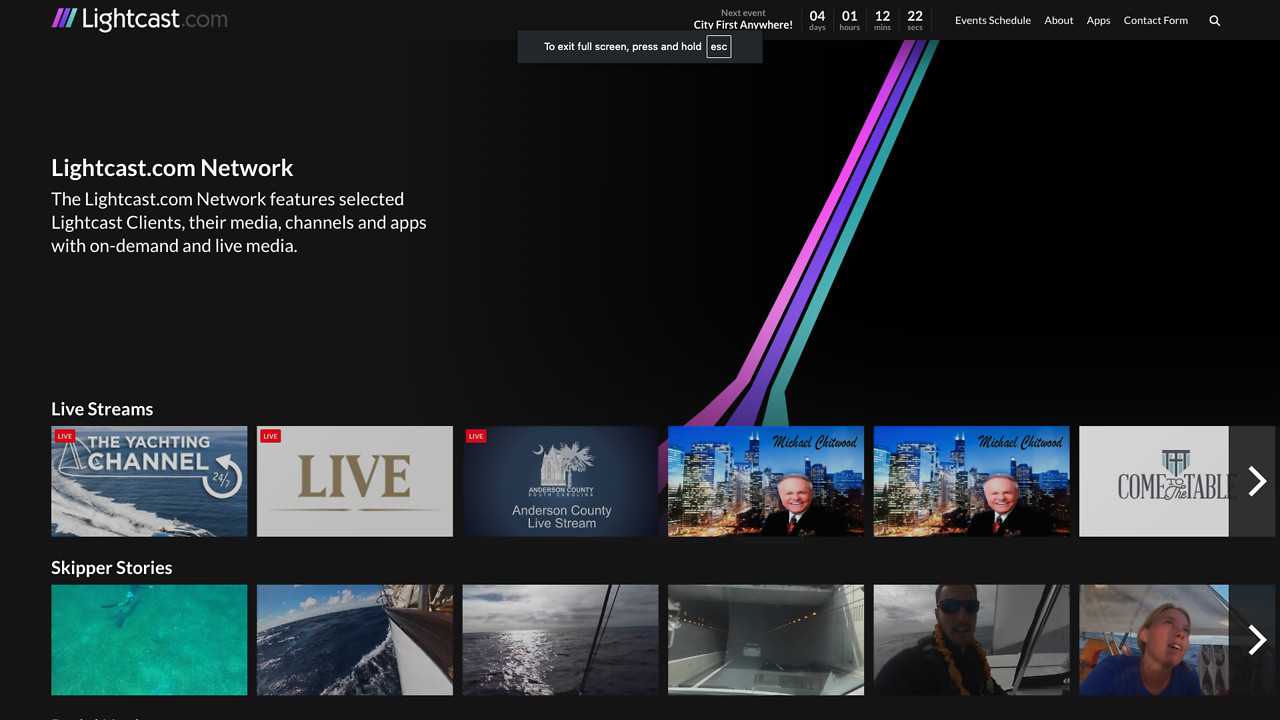Play the sailboat hull on waves video

pyautogui.click(x=355, y=640)
